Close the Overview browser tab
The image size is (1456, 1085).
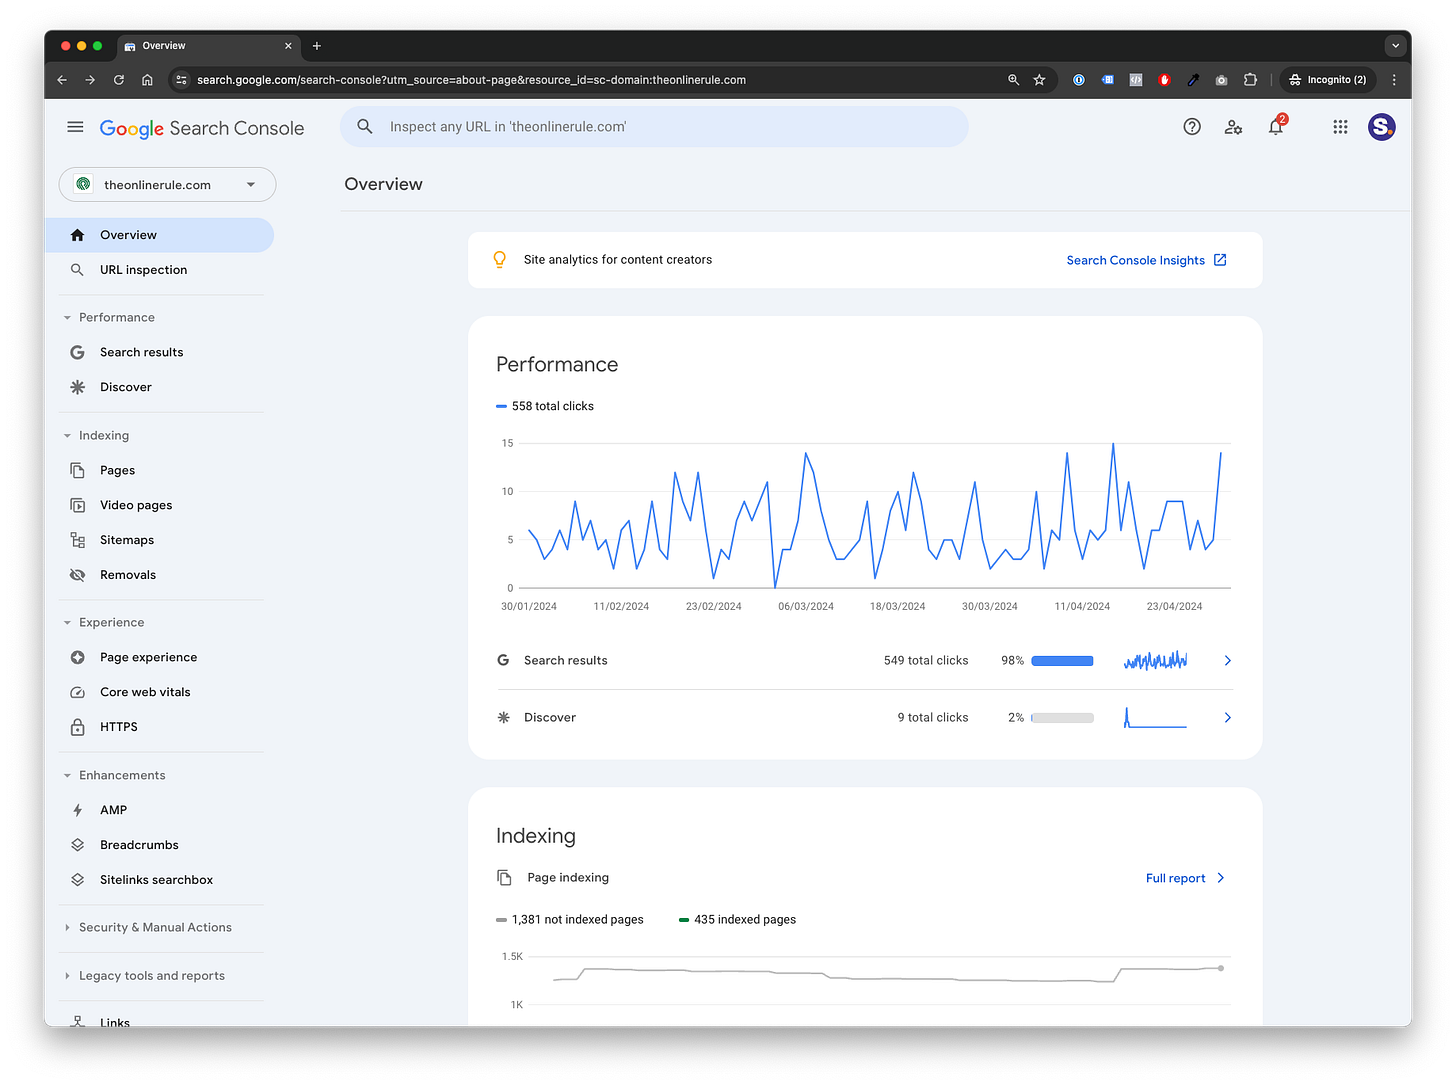pos(288,46)
